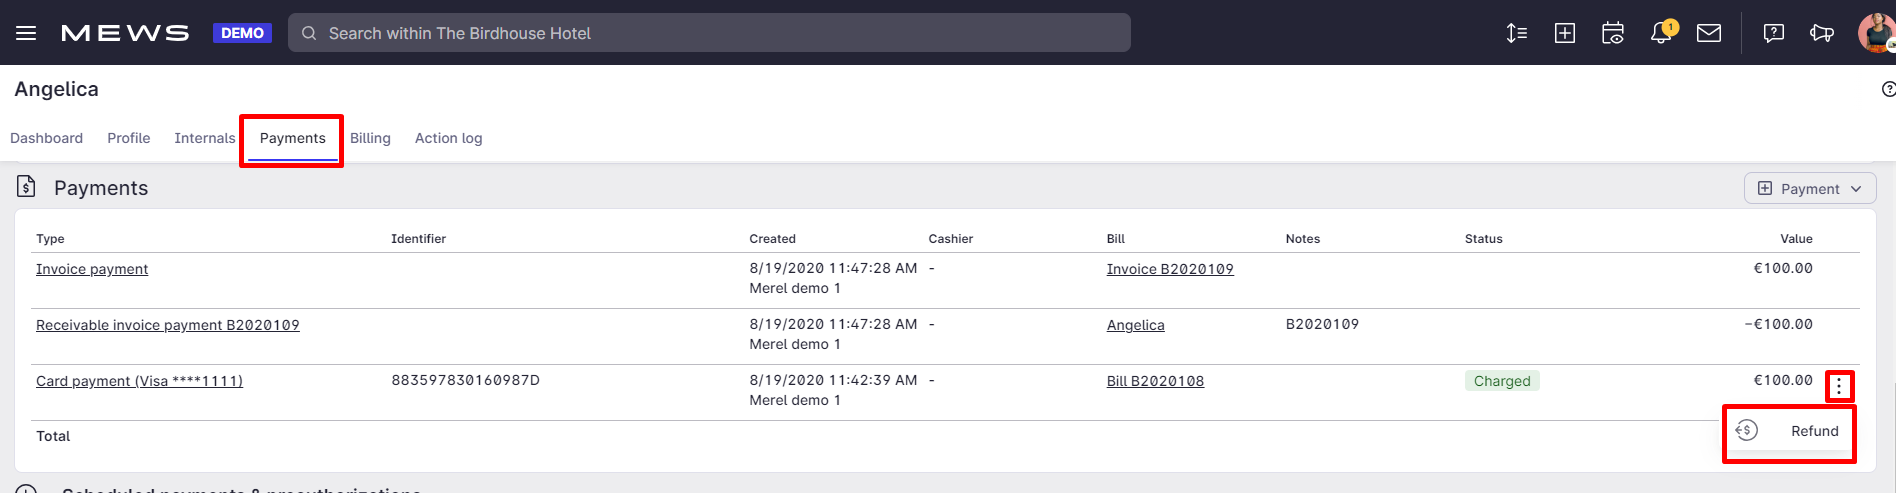
Task: Go to the Dashboard tab
Action: 46,138
